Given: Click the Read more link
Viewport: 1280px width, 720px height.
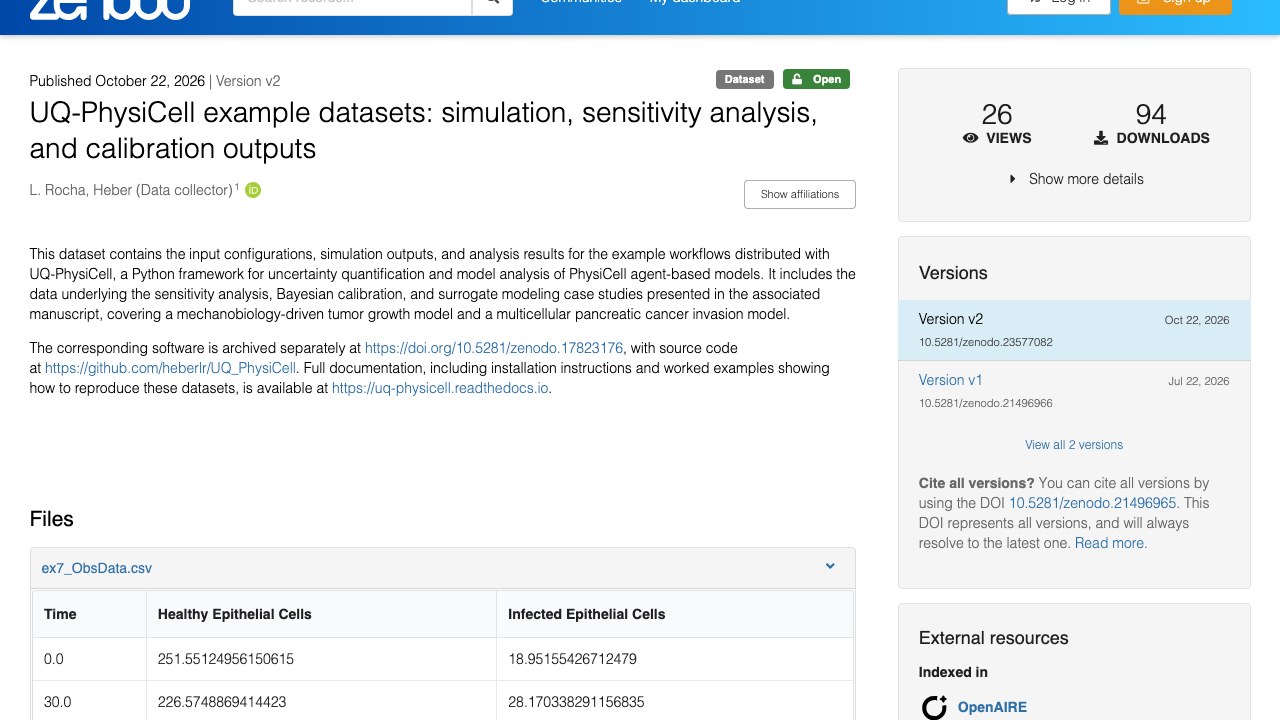Looking at the screenshot, I should click(x=1111, y=543).
